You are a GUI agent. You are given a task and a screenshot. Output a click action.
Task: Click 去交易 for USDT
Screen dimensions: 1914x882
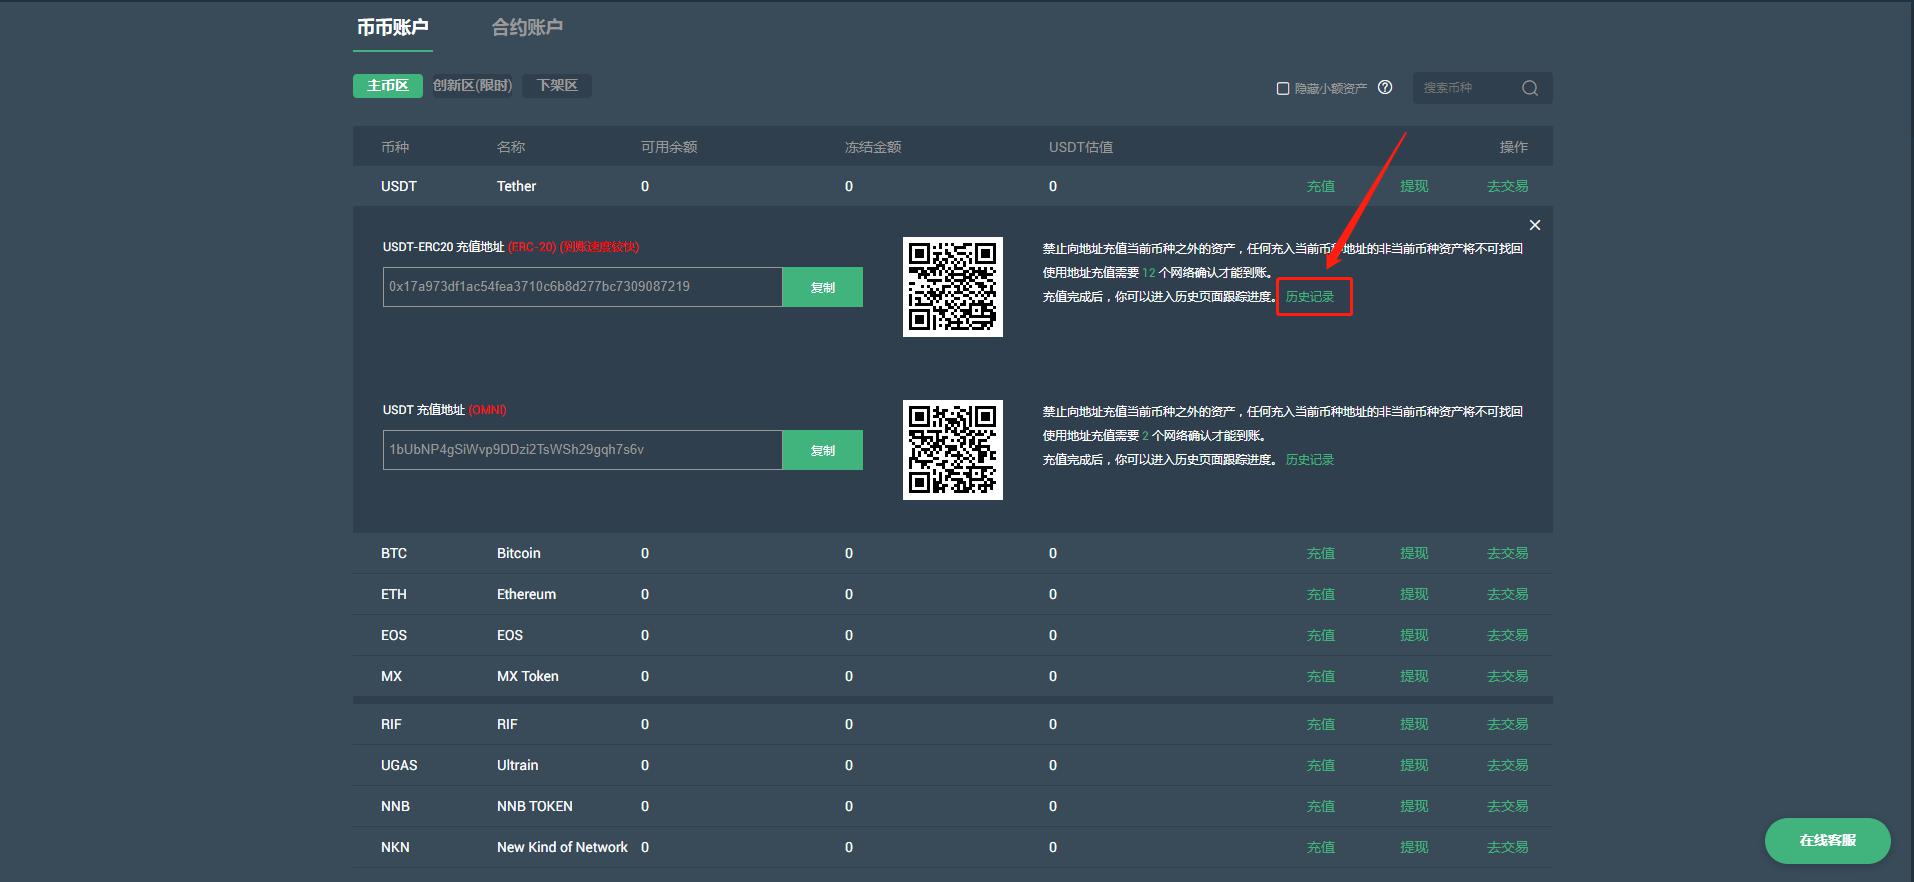click(x=1508, y=186)
